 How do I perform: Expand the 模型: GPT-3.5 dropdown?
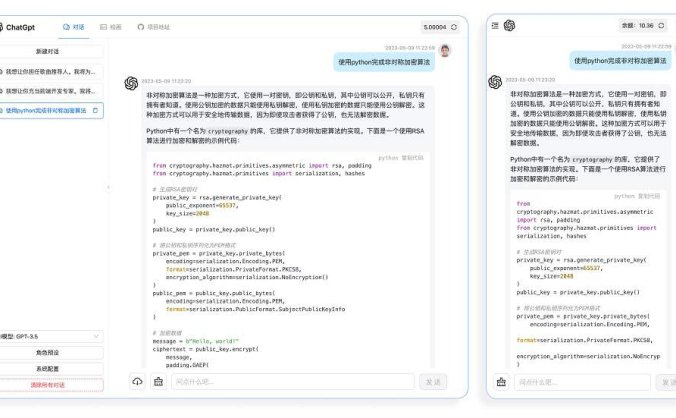click(x=51, y=337)
